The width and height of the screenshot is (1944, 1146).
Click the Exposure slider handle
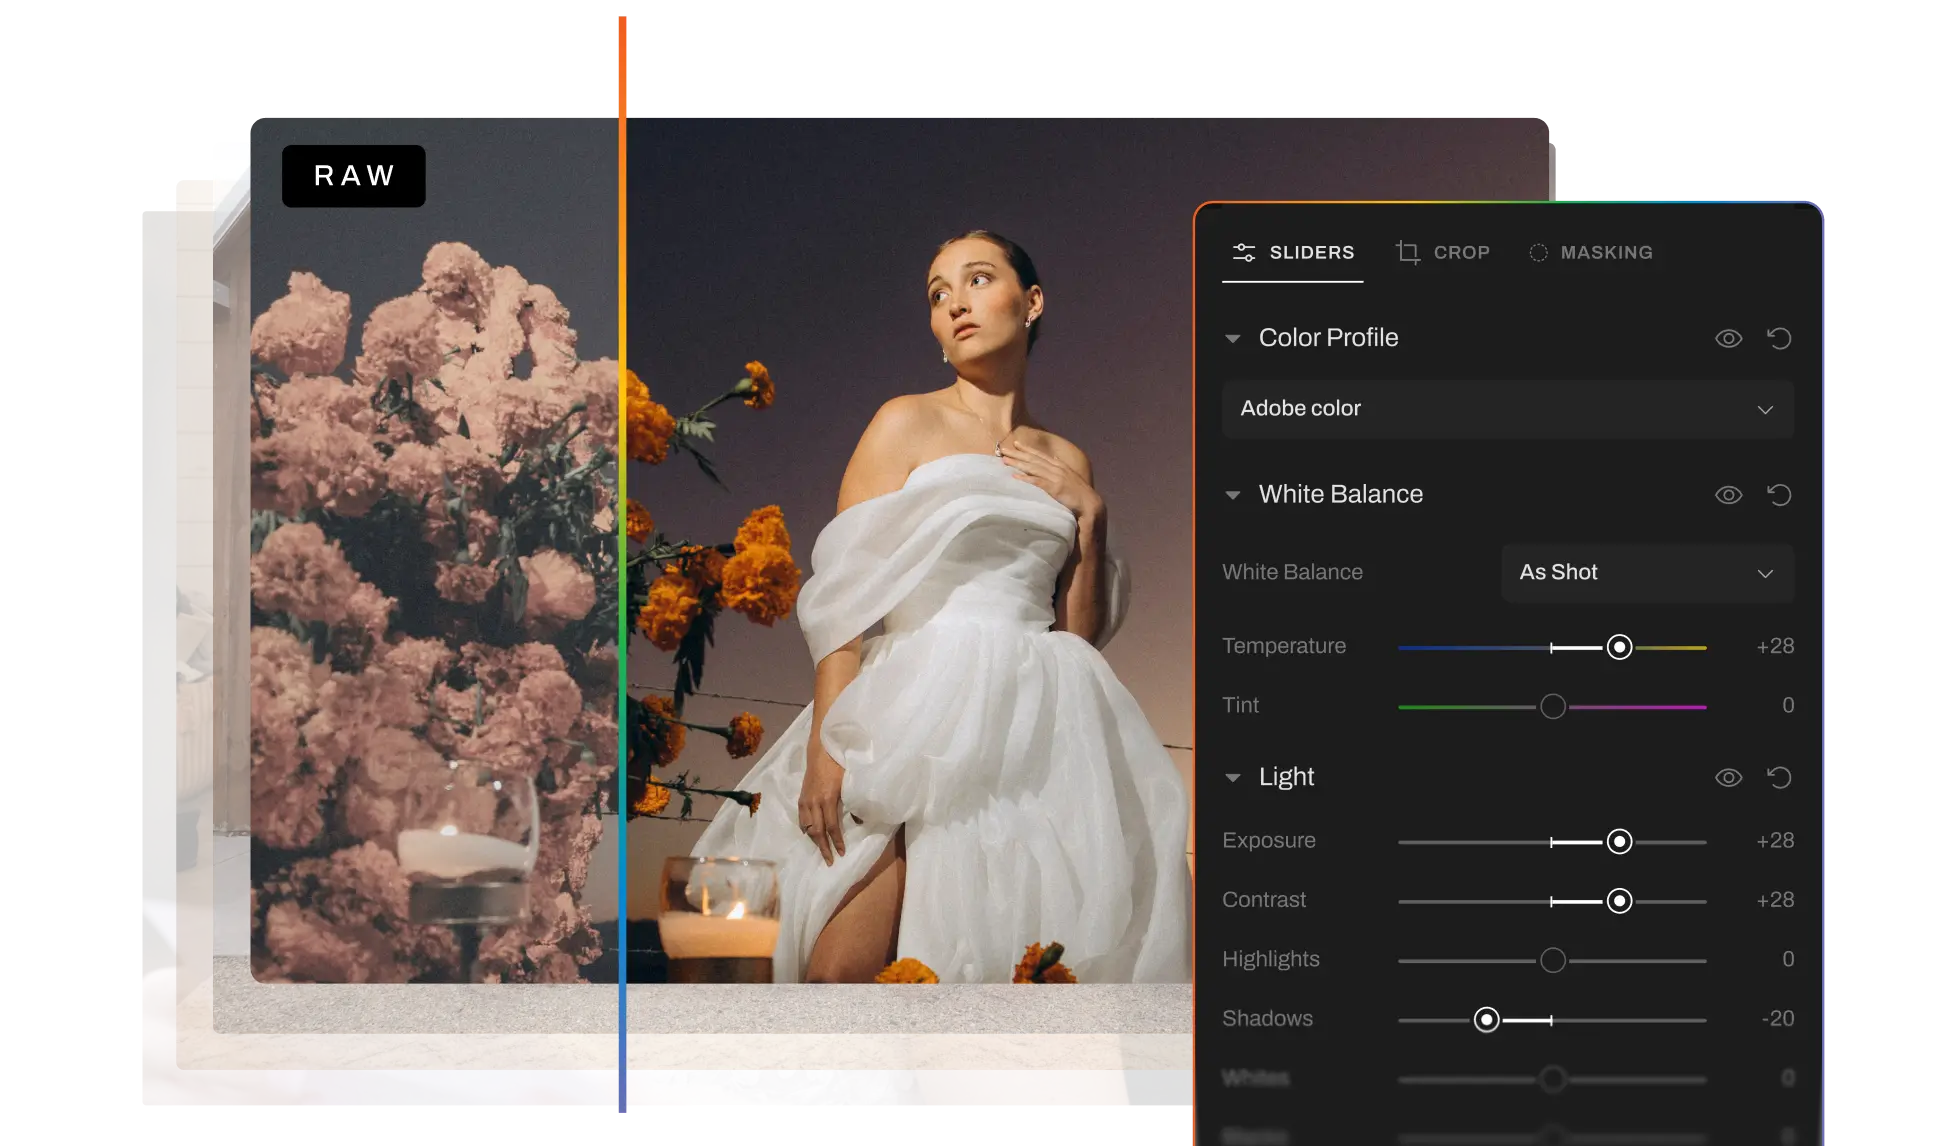1620,842
